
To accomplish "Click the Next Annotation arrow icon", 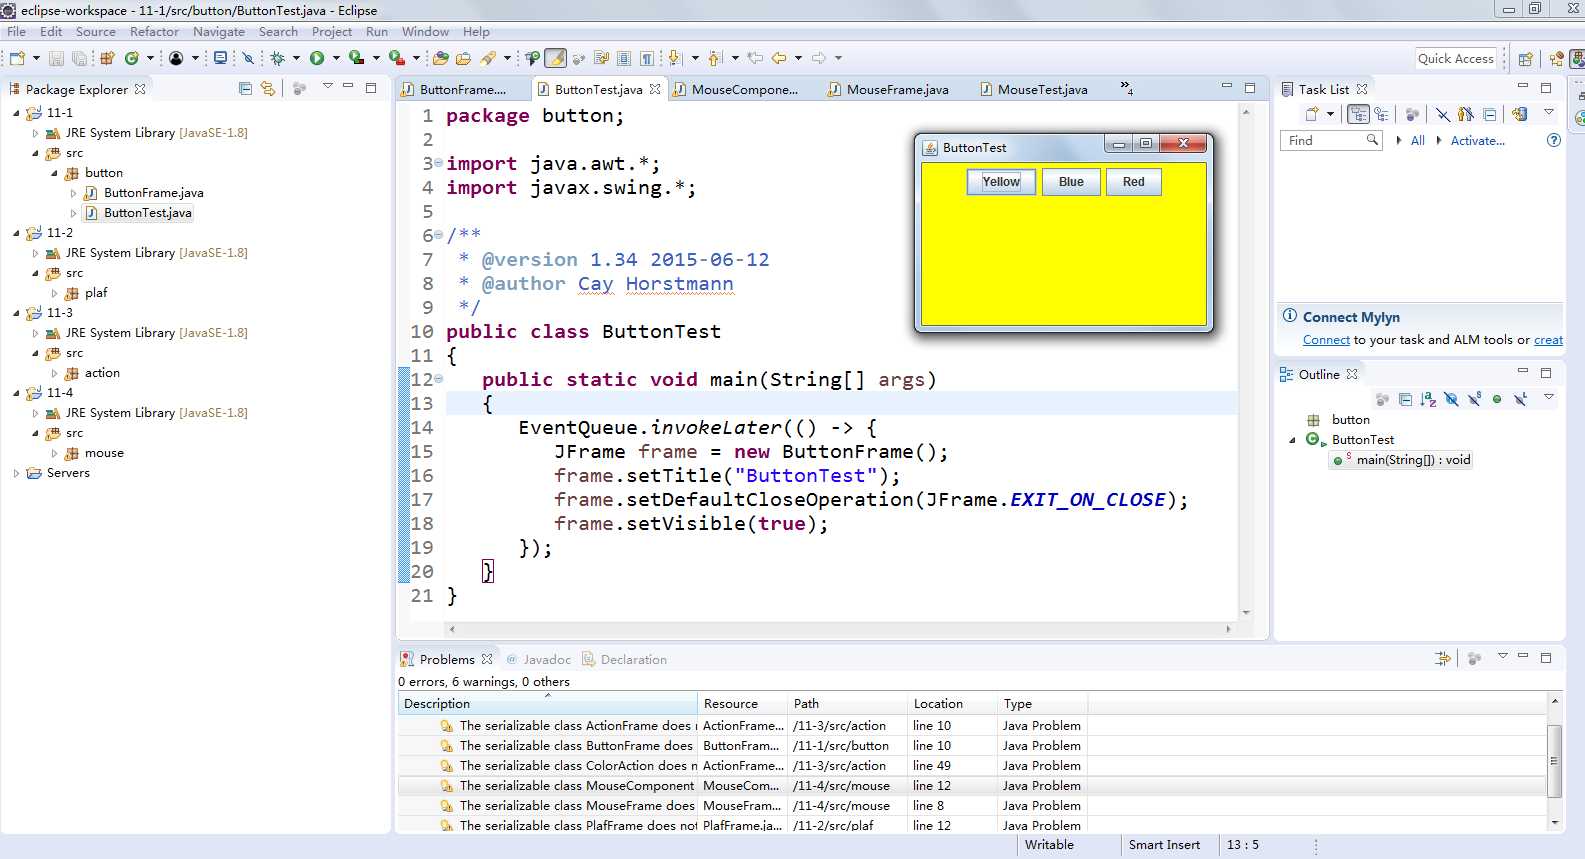I will [674, 58].
